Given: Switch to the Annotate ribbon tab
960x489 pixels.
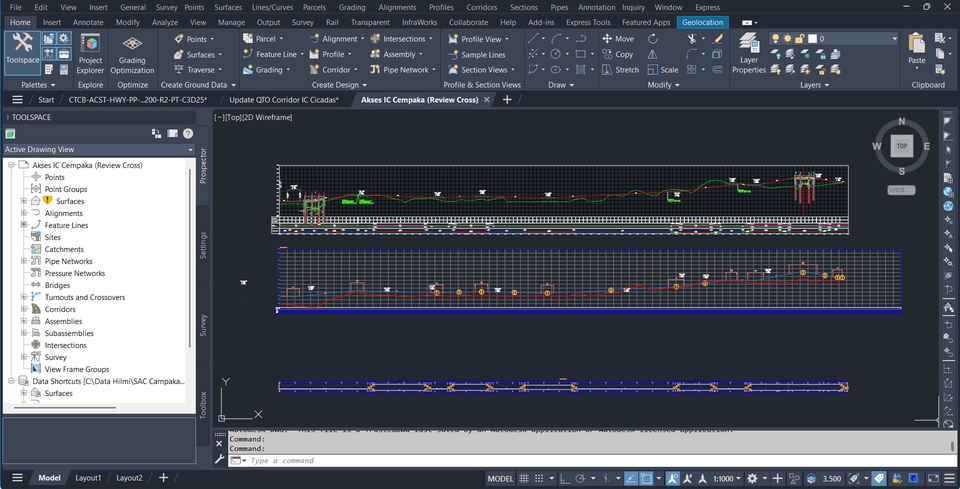Looking at the screenshot, I should point(88,22).
